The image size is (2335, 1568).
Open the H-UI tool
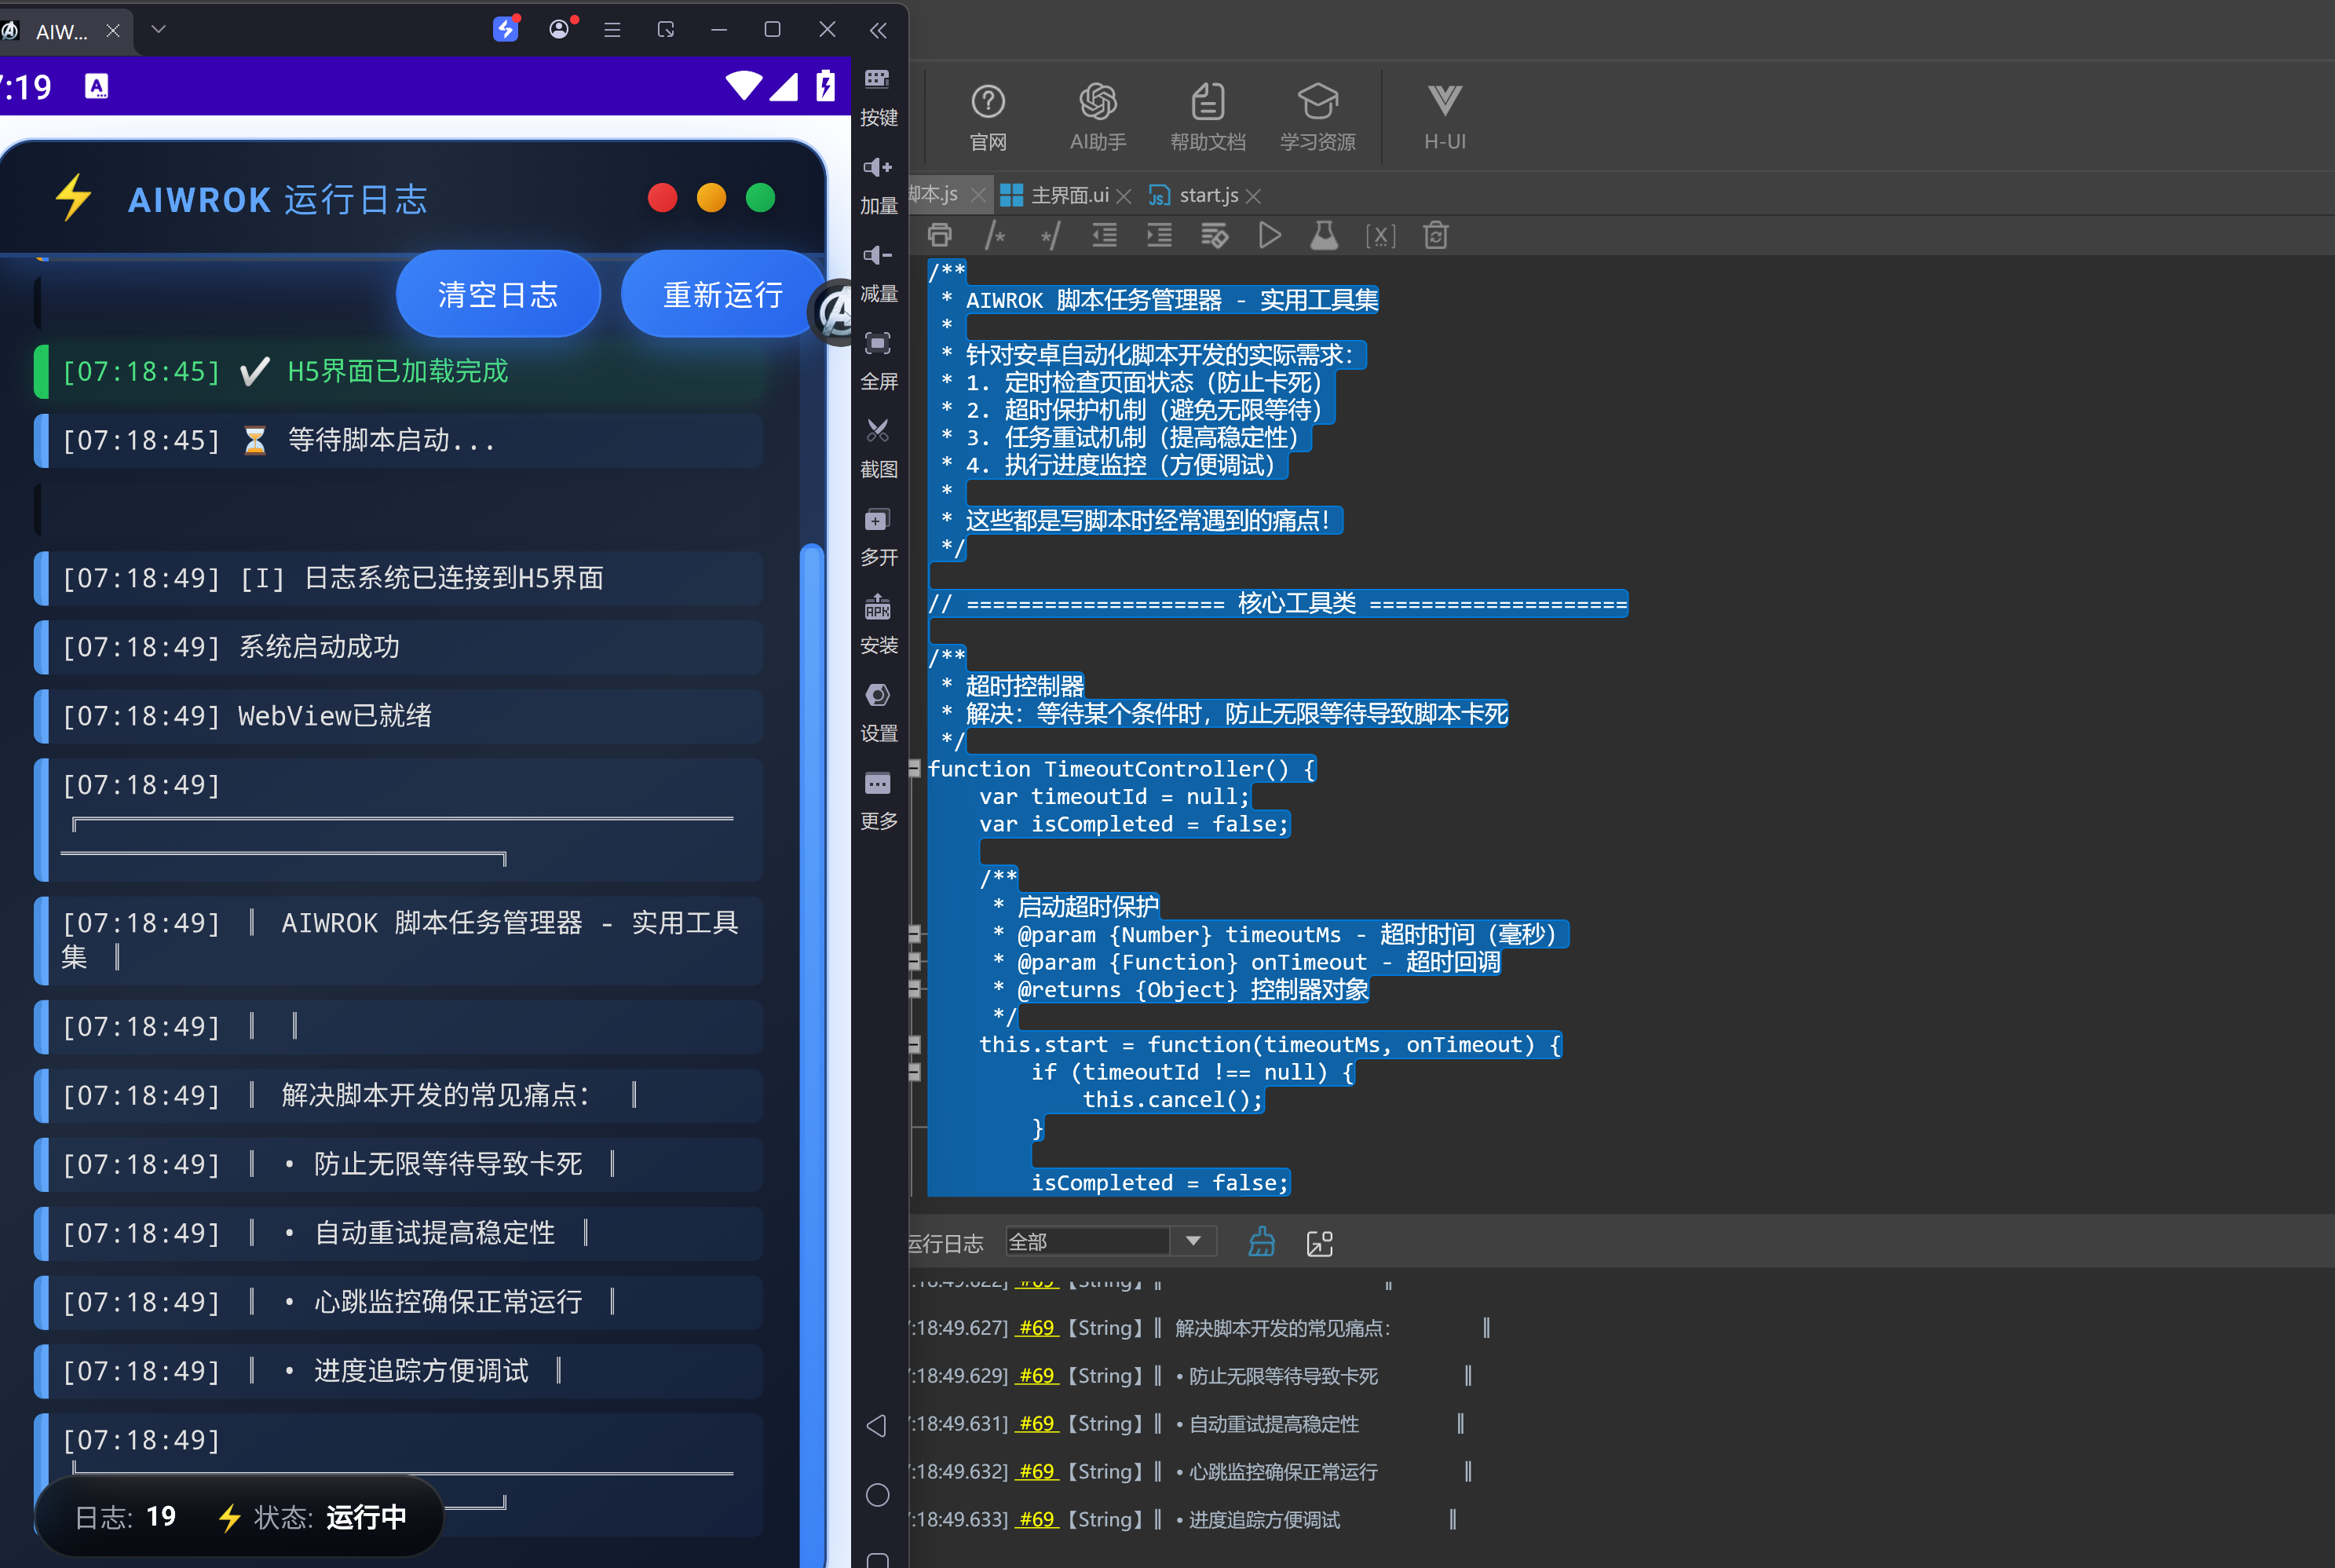[x=1444, y=116]
